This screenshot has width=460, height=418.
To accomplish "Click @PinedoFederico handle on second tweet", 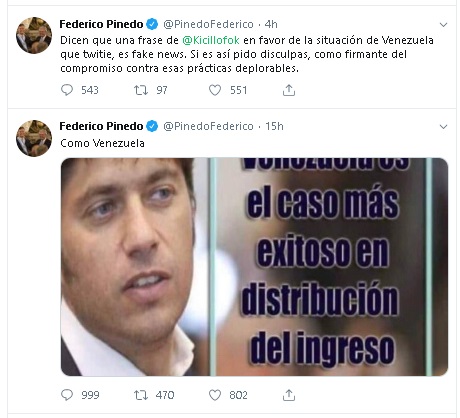I will click(x=208, y=126).
